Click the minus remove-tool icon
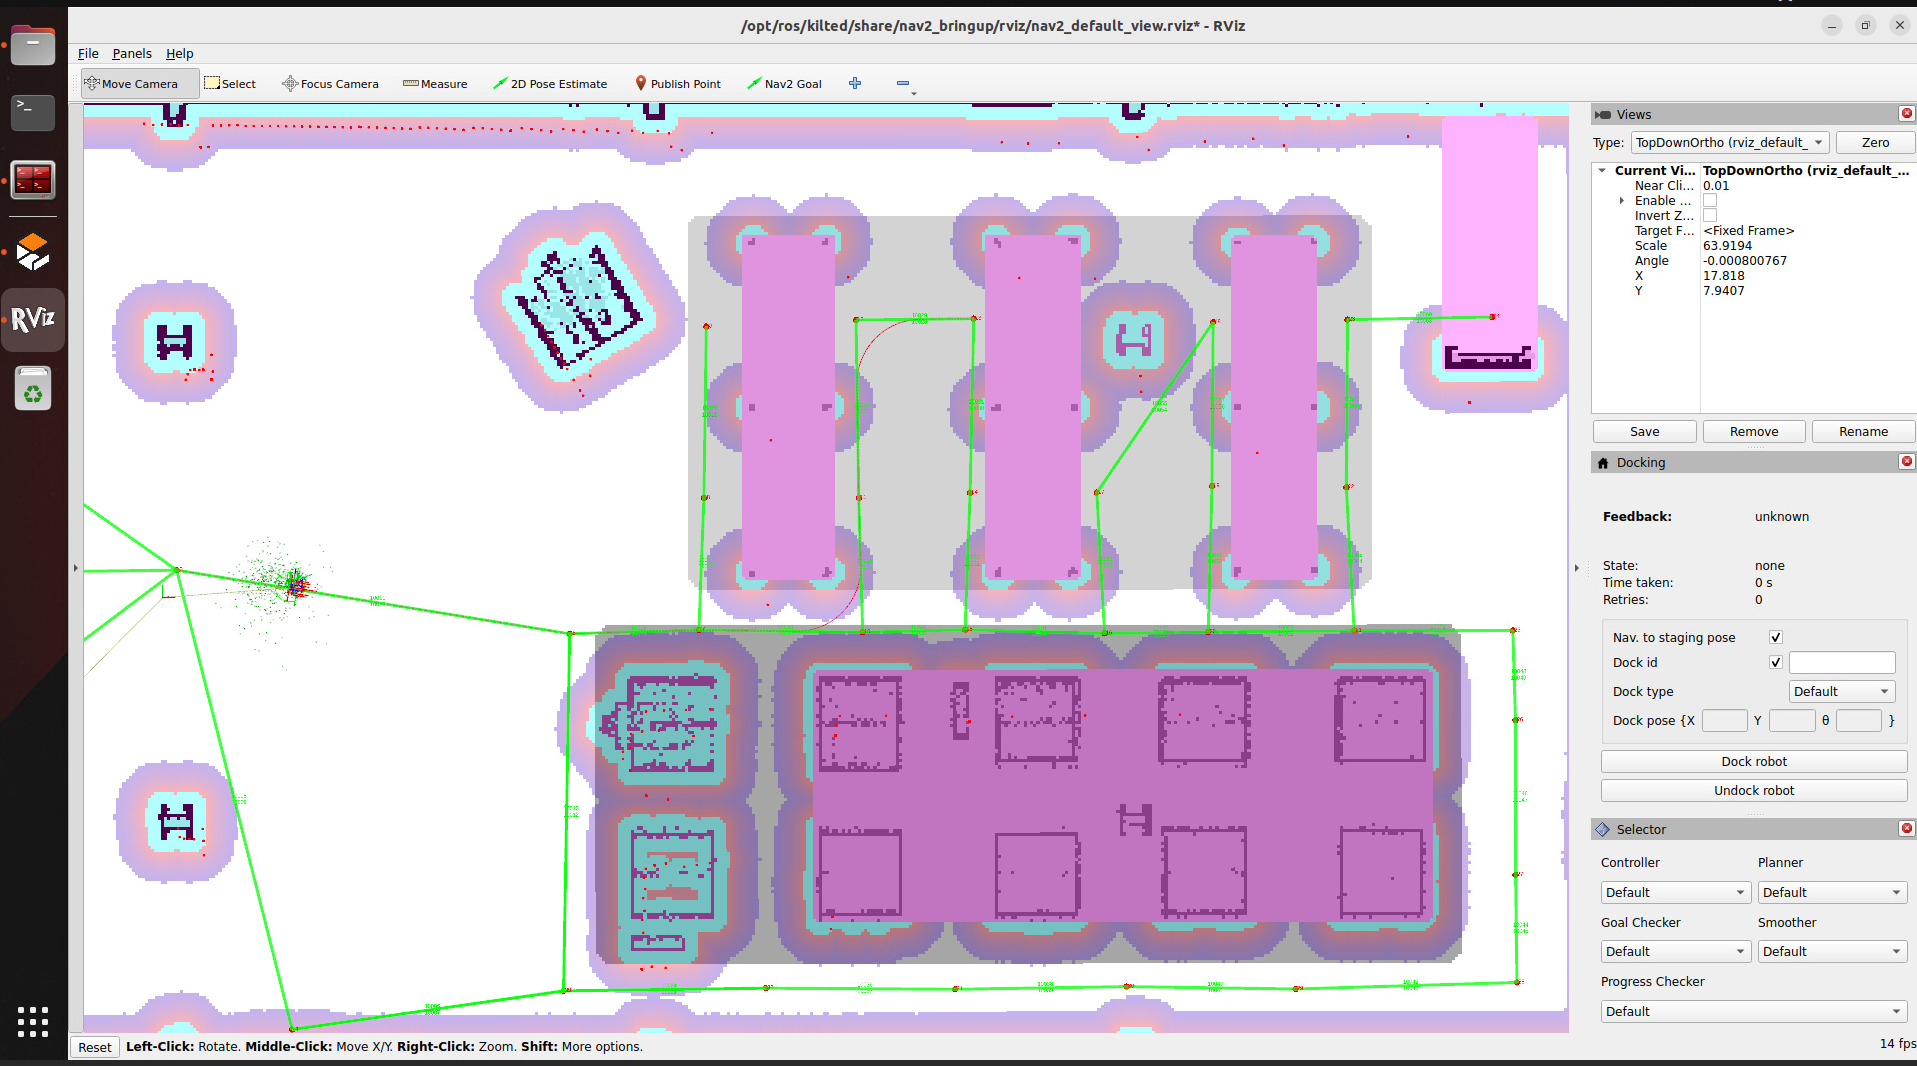The image size is (1917, 1066). point(903,84)
